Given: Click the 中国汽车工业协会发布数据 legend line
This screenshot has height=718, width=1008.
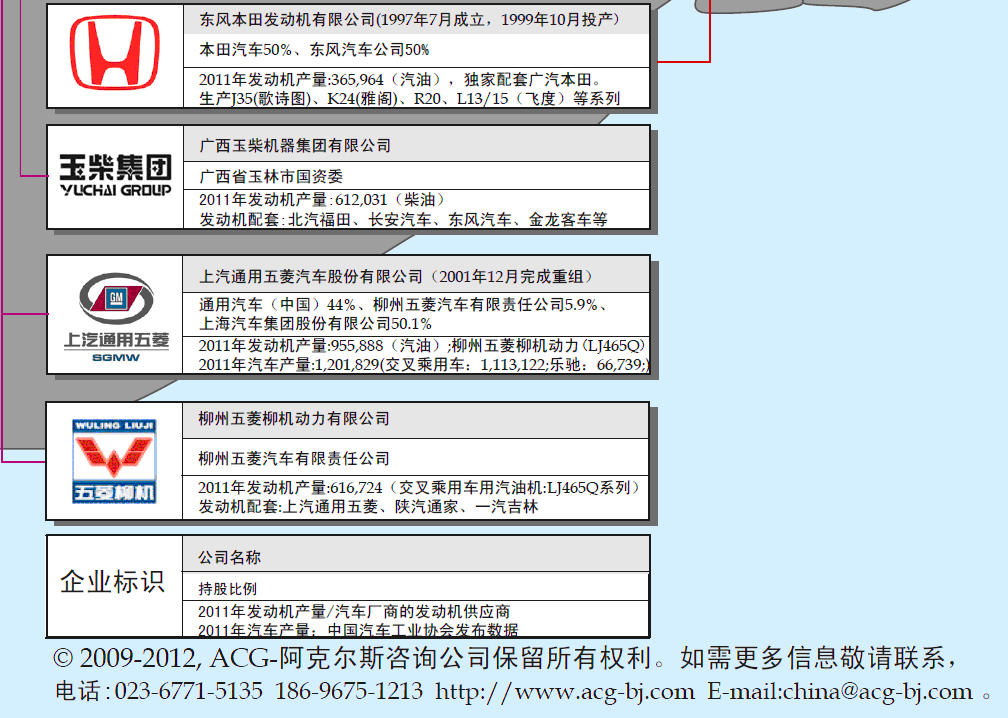Looking at the screenshot, I should pyautogui.click(x=422, y=630).
